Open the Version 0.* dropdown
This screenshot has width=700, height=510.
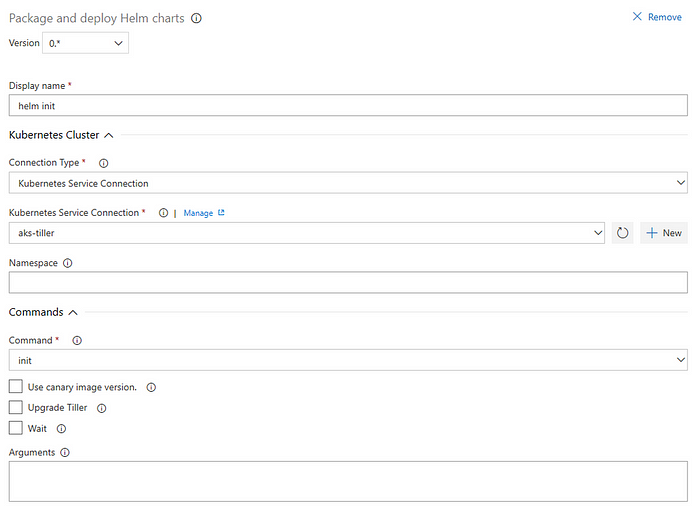point(85,43)
